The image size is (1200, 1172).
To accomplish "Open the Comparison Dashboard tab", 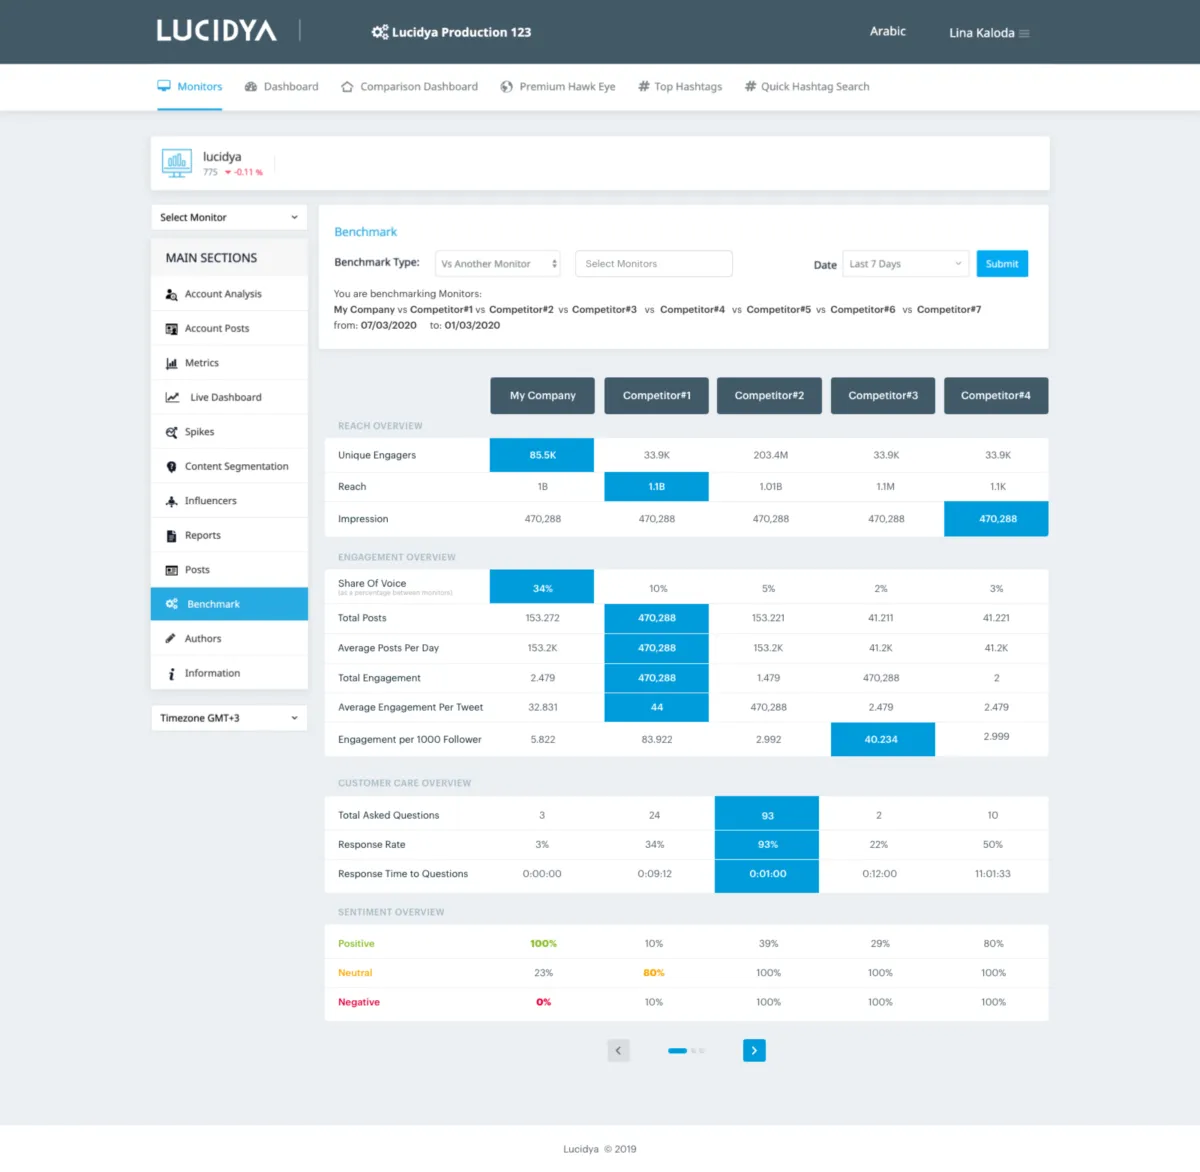I will click(410, 87).
